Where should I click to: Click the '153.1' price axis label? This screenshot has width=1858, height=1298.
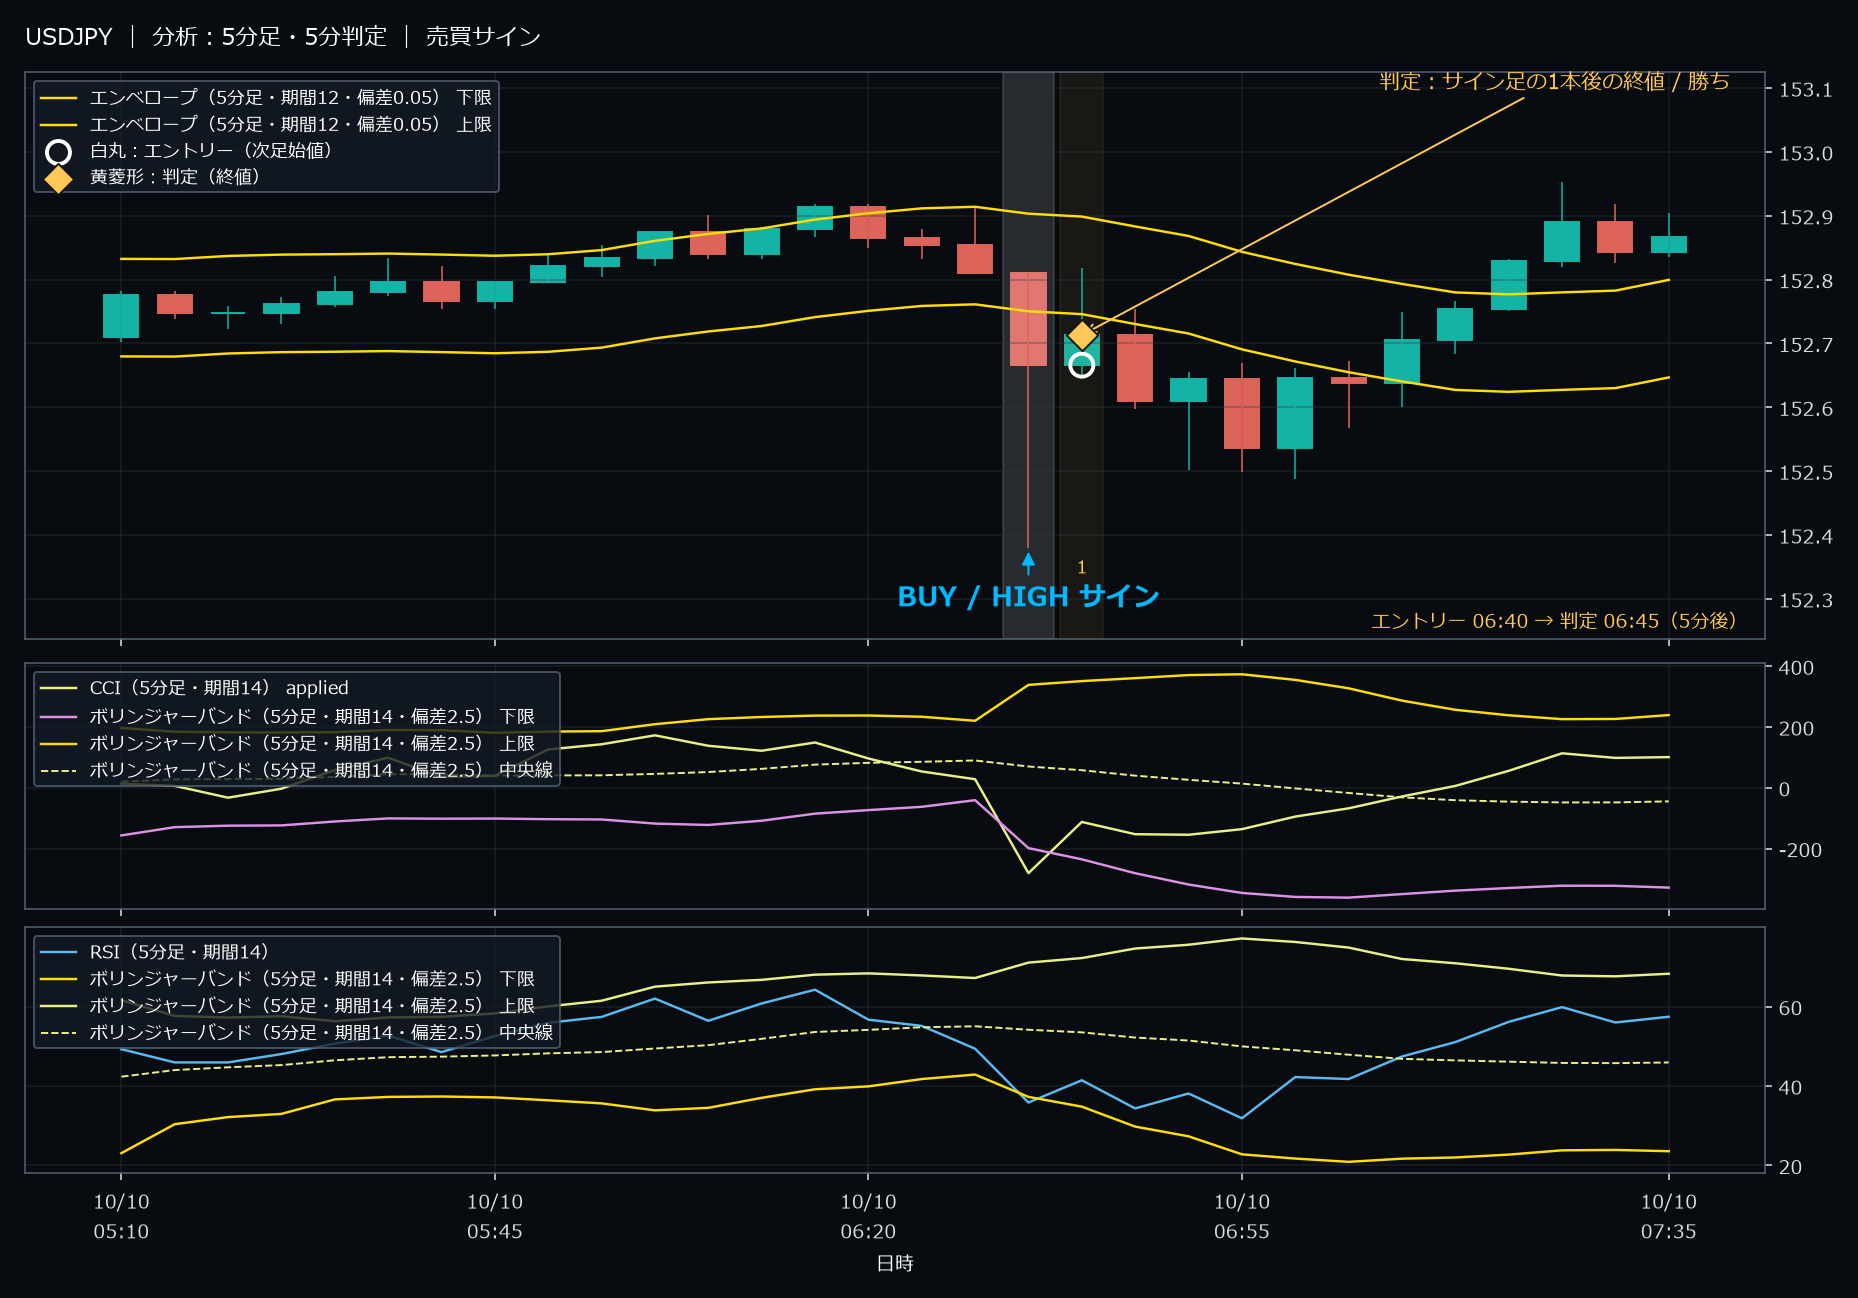[x=1805, y=90]
